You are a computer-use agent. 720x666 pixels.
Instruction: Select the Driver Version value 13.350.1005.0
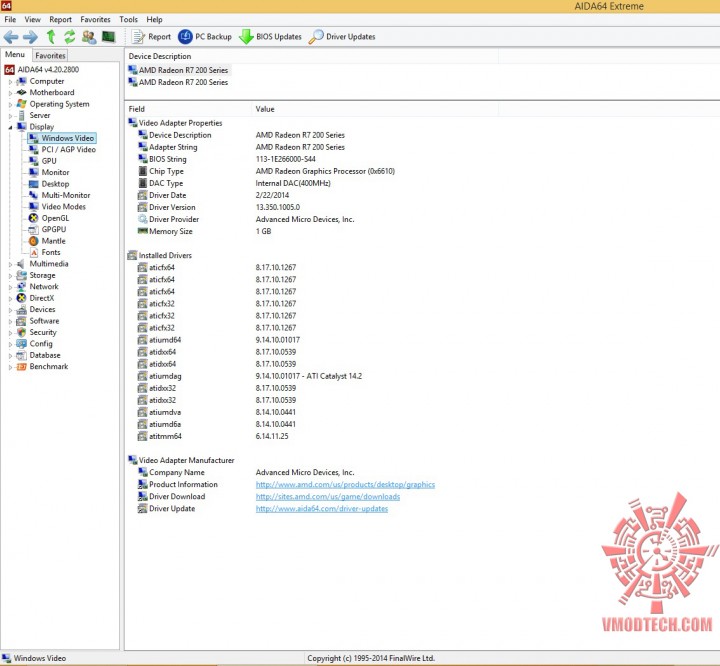click(278, 207)
